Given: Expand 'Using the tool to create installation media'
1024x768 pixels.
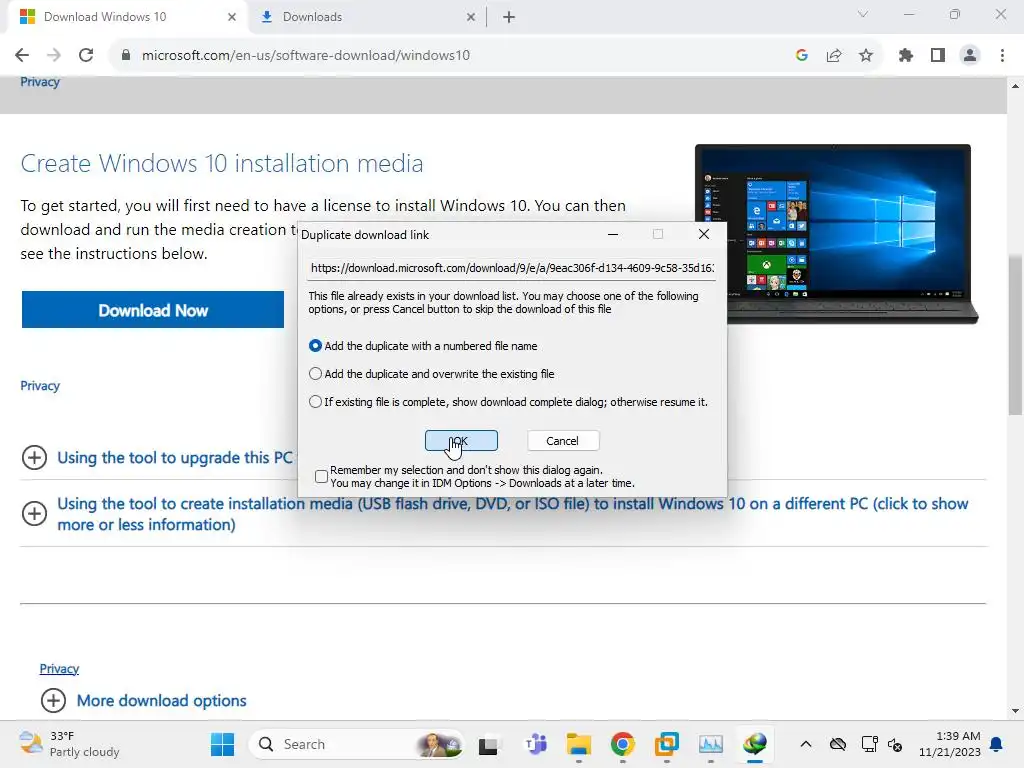Looking at the screenshot, I should (x=513, y=514).
